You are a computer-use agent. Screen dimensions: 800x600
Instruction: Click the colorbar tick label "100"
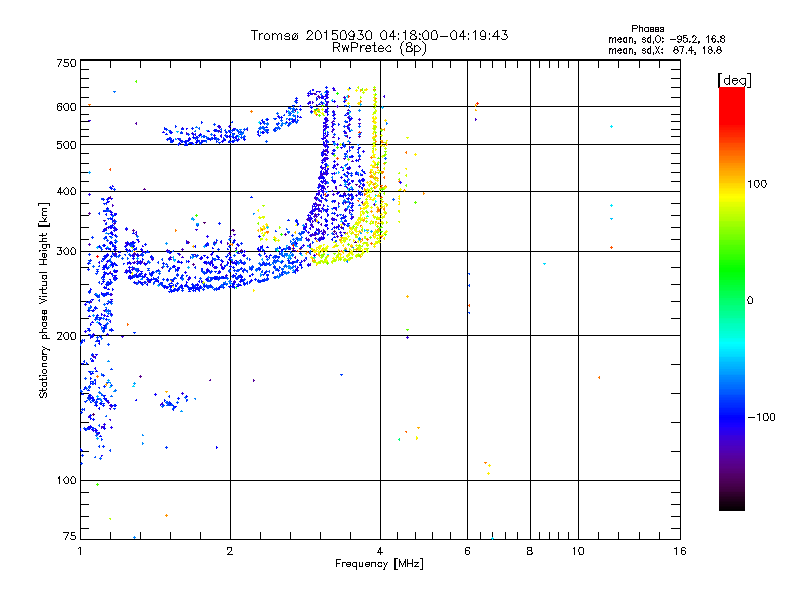pyautogui.click(x=757, y=184)
